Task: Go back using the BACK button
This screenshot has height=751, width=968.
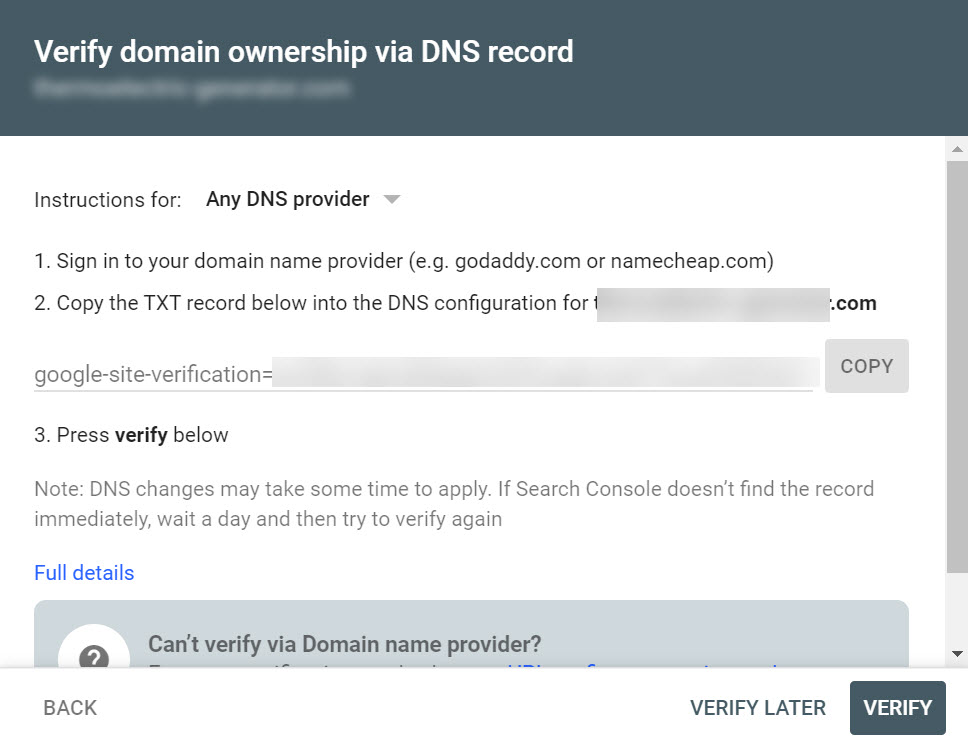Action: click(x=70, y=708)
